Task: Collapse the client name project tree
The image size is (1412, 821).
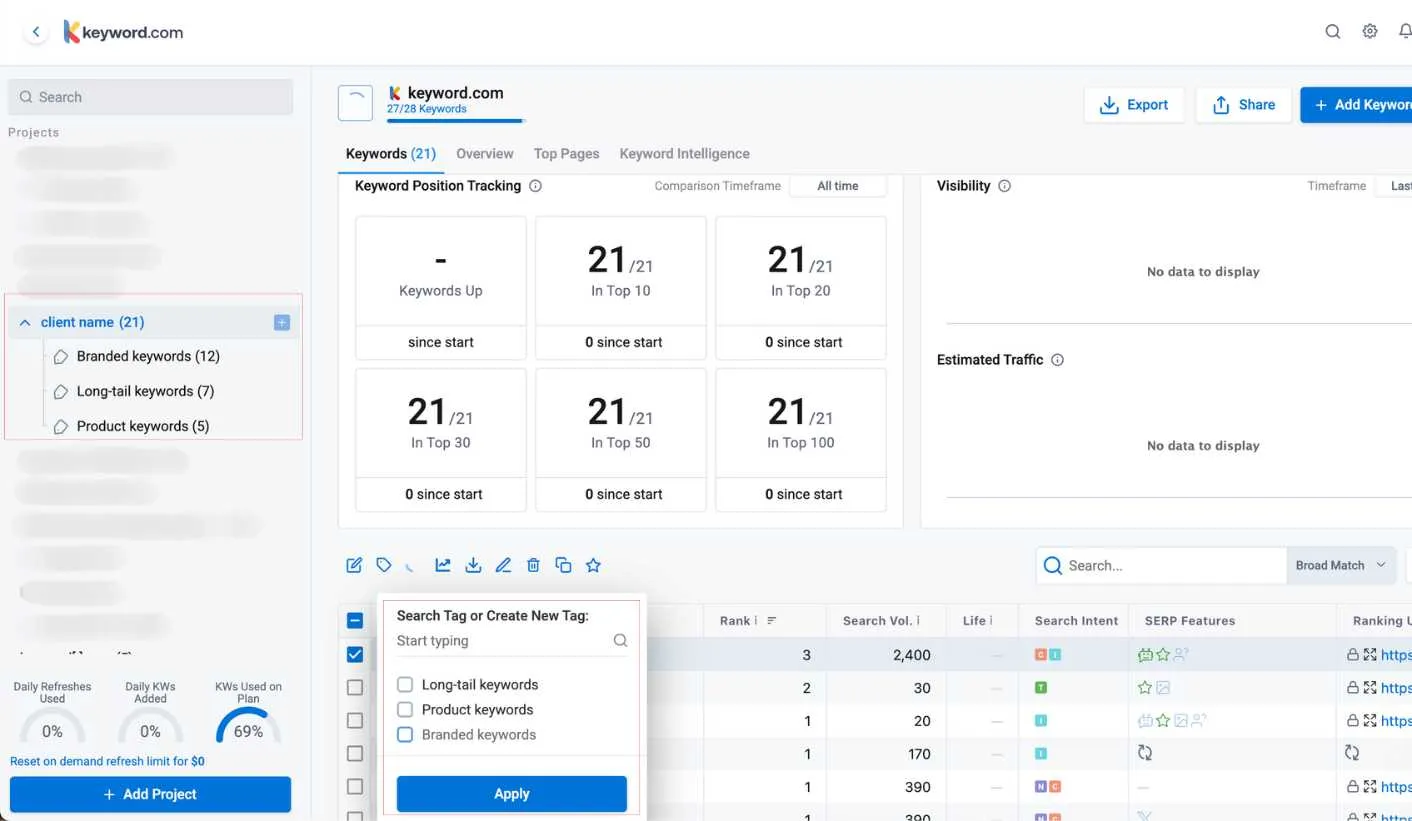Action: 25,322
